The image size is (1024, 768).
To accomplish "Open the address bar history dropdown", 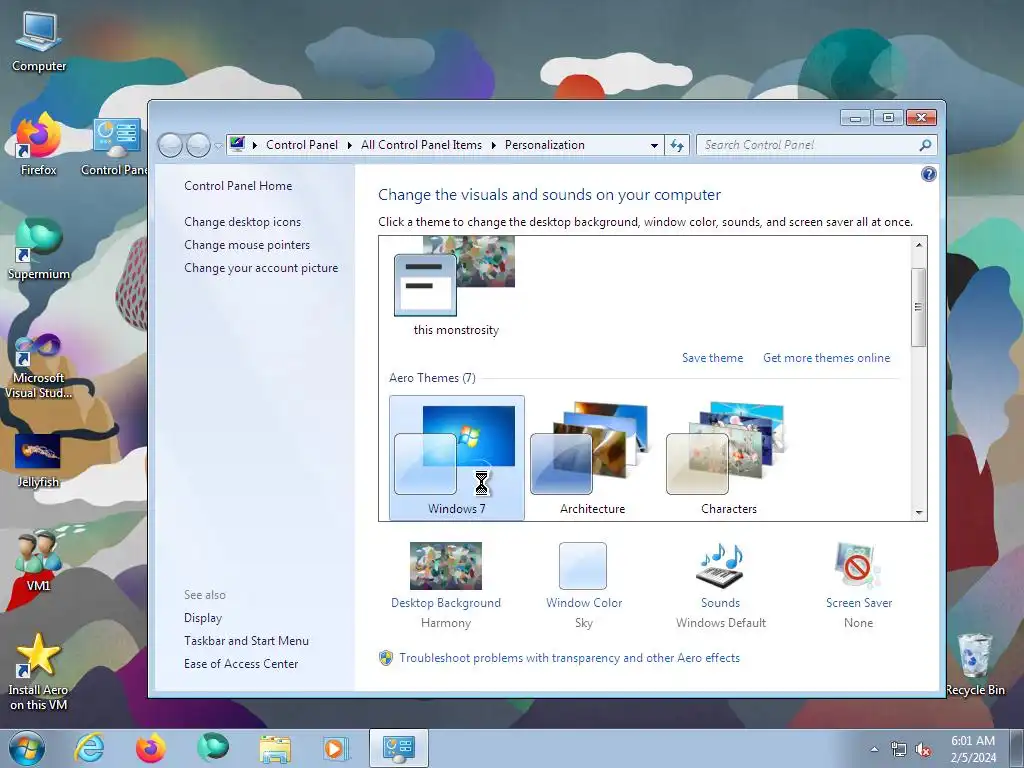I will pos(654,146).
